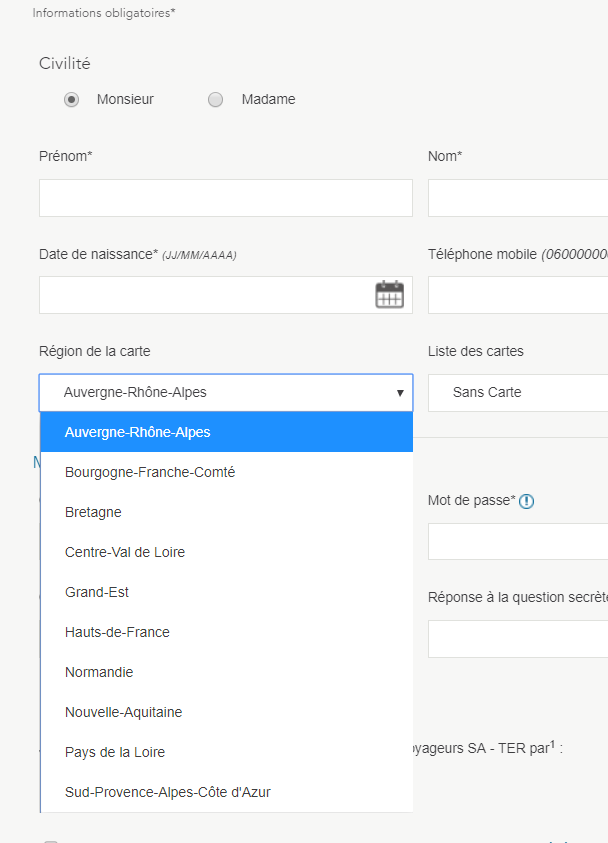Image resolution: width=608 pixels, height=843 pixels.
Task: Choose Hauts-de-France from the region list
Action: [227, 632]
